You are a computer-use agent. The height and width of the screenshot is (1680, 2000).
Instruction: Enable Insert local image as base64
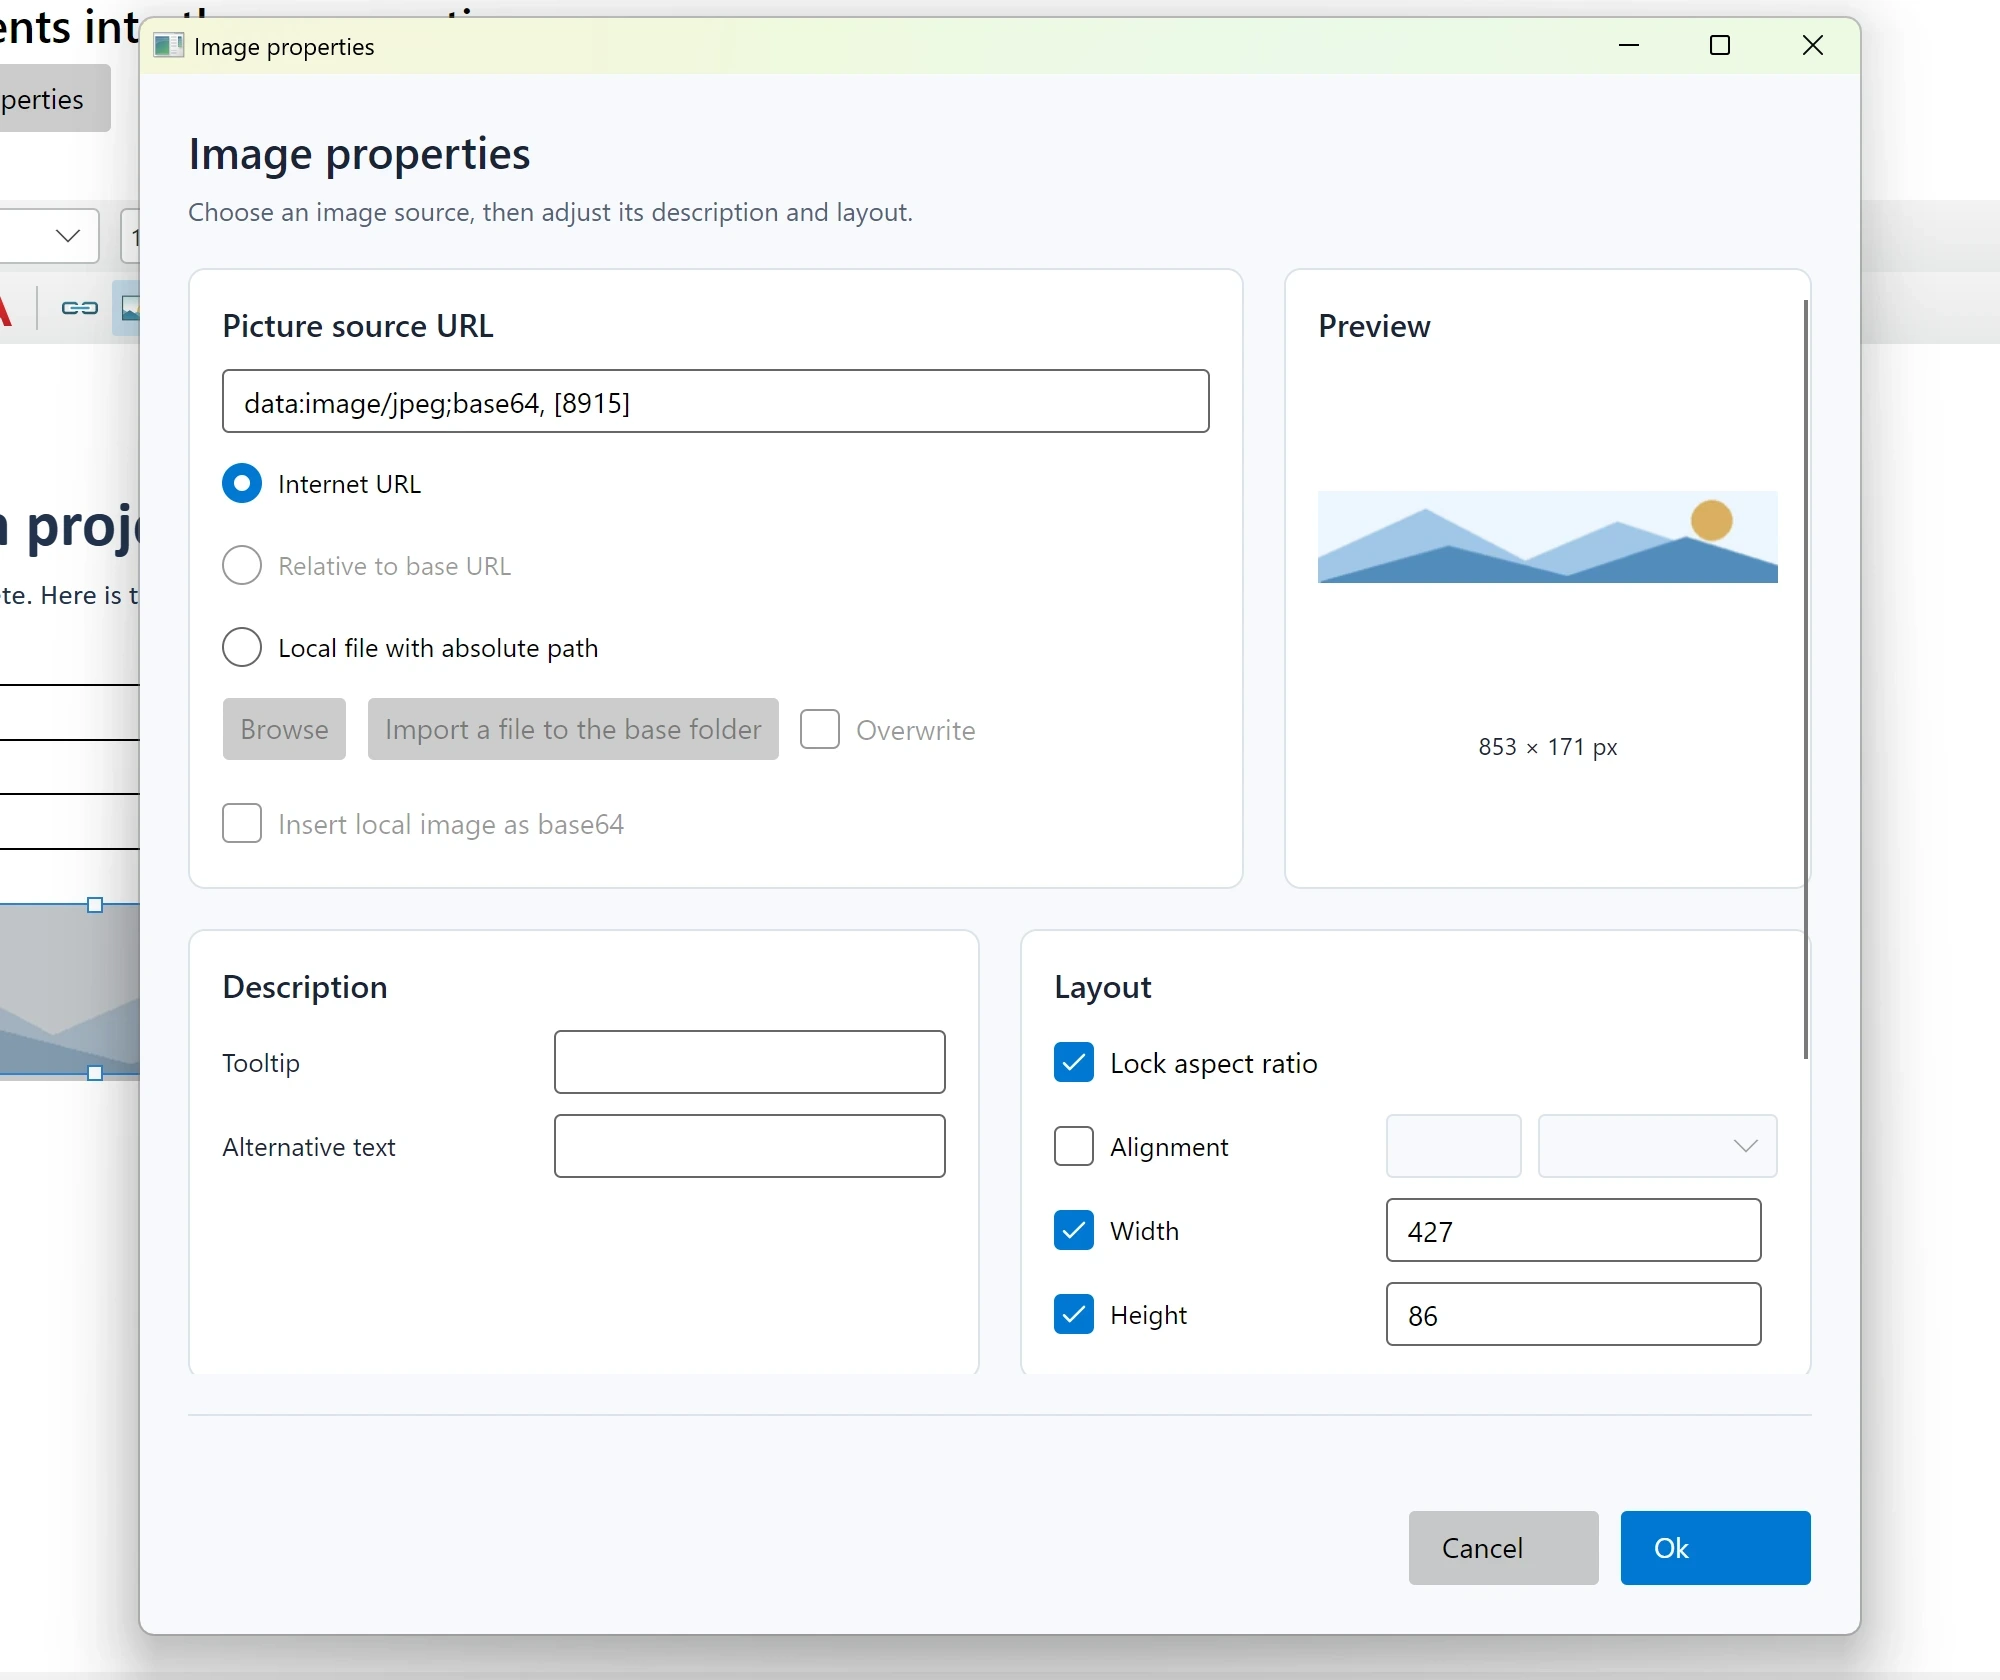point(242,824)
